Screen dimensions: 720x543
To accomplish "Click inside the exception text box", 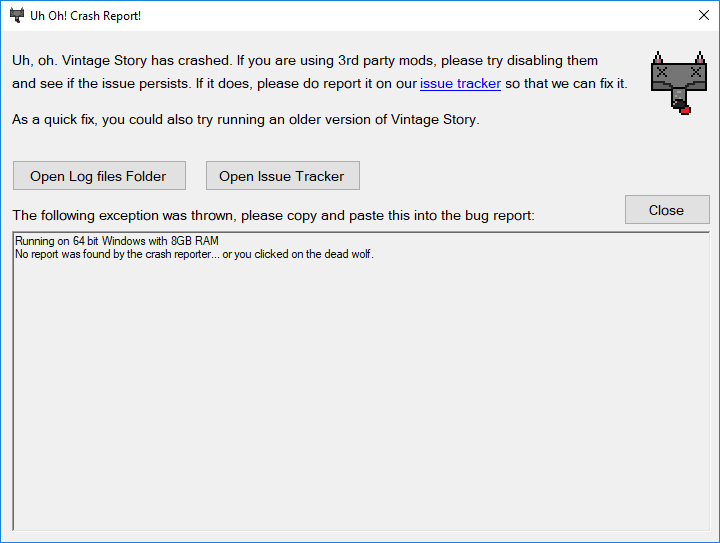I will [361, 381].
